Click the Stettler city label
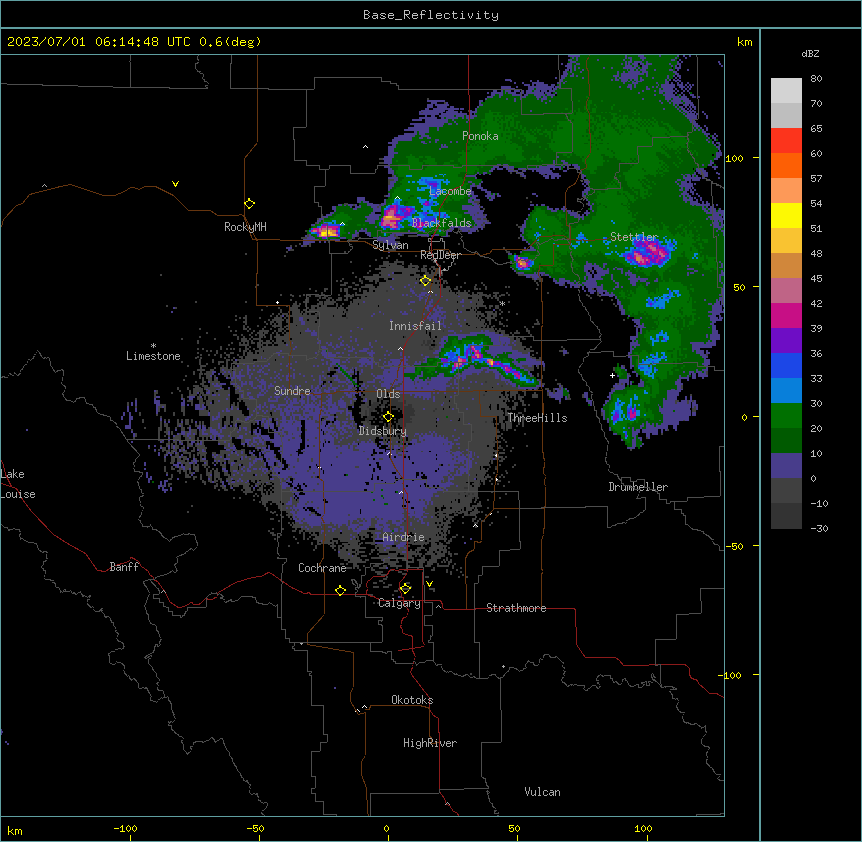862x842 pixels. tap(634, 237)
